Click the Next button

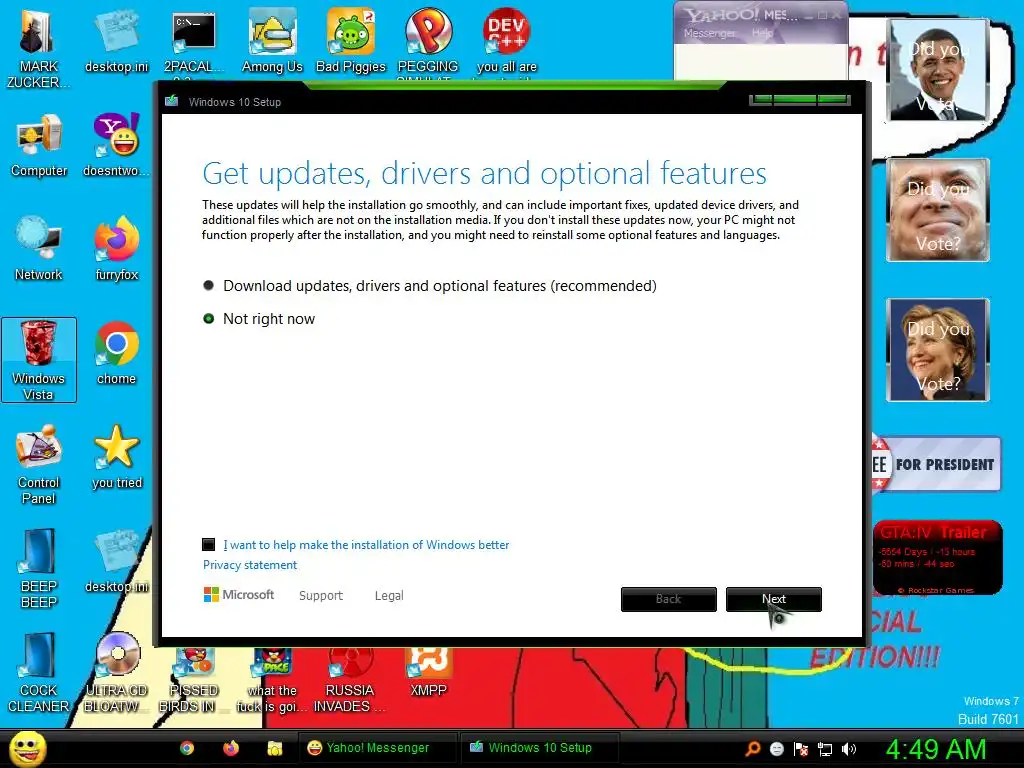[774, 599]
